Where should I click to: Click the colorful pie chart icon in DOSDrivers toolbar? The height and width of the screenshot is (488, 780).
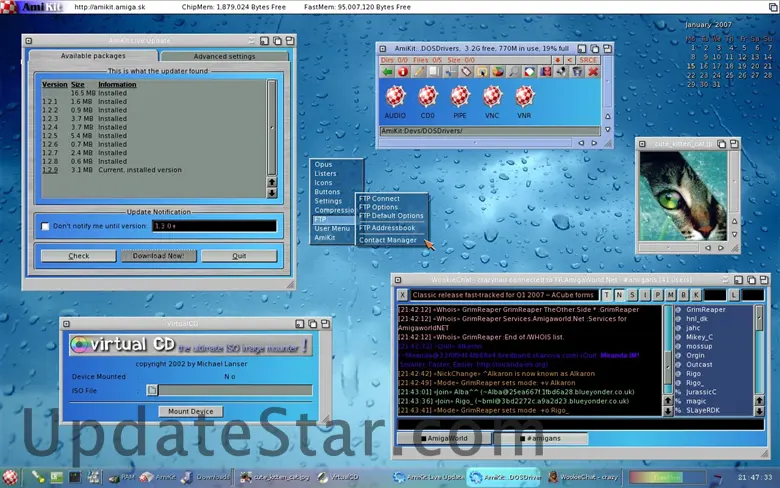pos(498,72)
